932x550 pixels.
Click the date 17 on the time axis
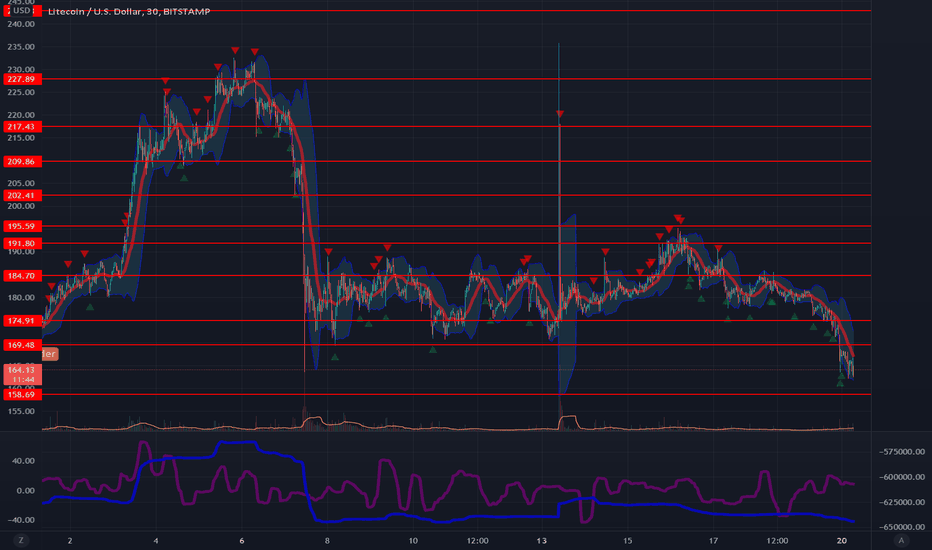(x=713, y=540)
